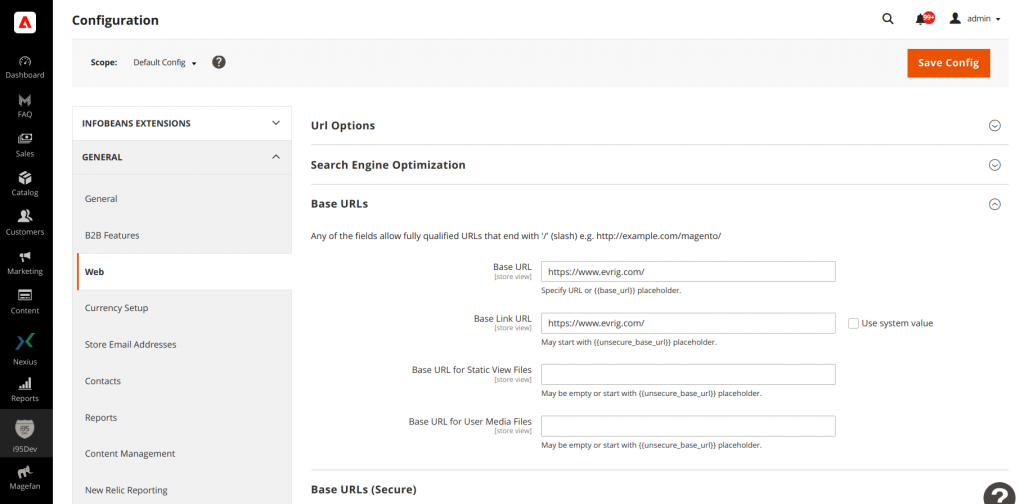Image resolution: width=1024 pixels, height=504 pixels.
Task: Click the Save Config button
Action: tap(948, 63)
